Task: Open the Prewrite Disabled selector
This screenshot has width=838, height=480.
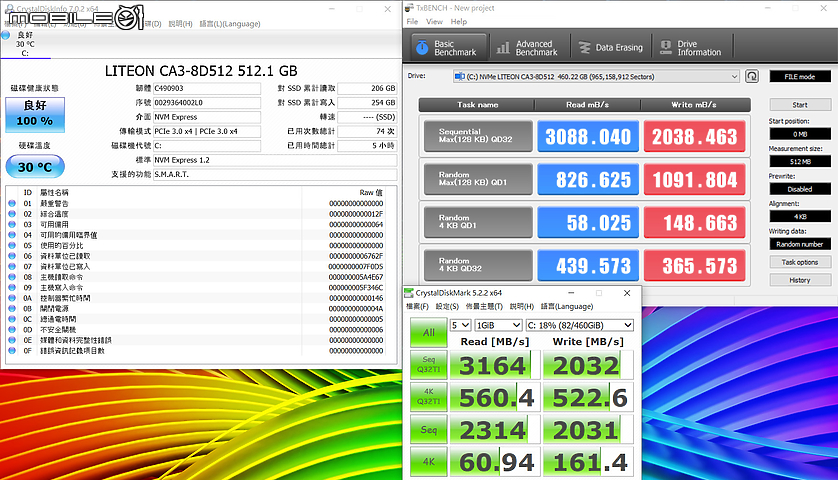Action: (800, 189)
